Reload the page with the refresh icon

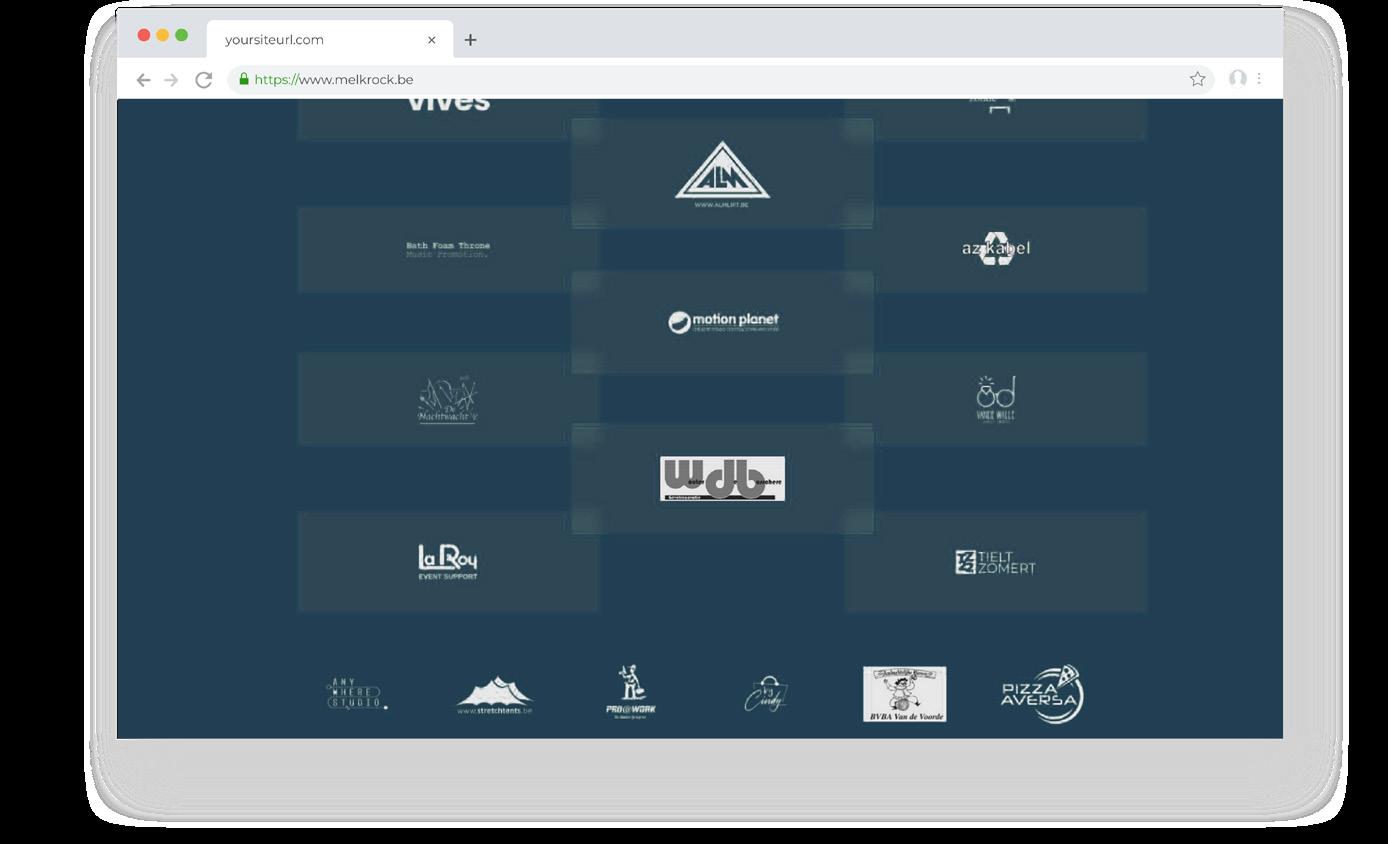point(203,80)
